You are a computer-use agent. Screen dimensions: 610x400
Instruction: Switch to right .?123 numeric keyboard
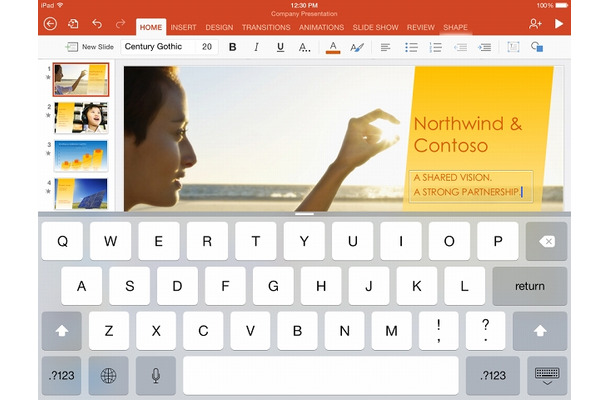click(x=493, y=375)
